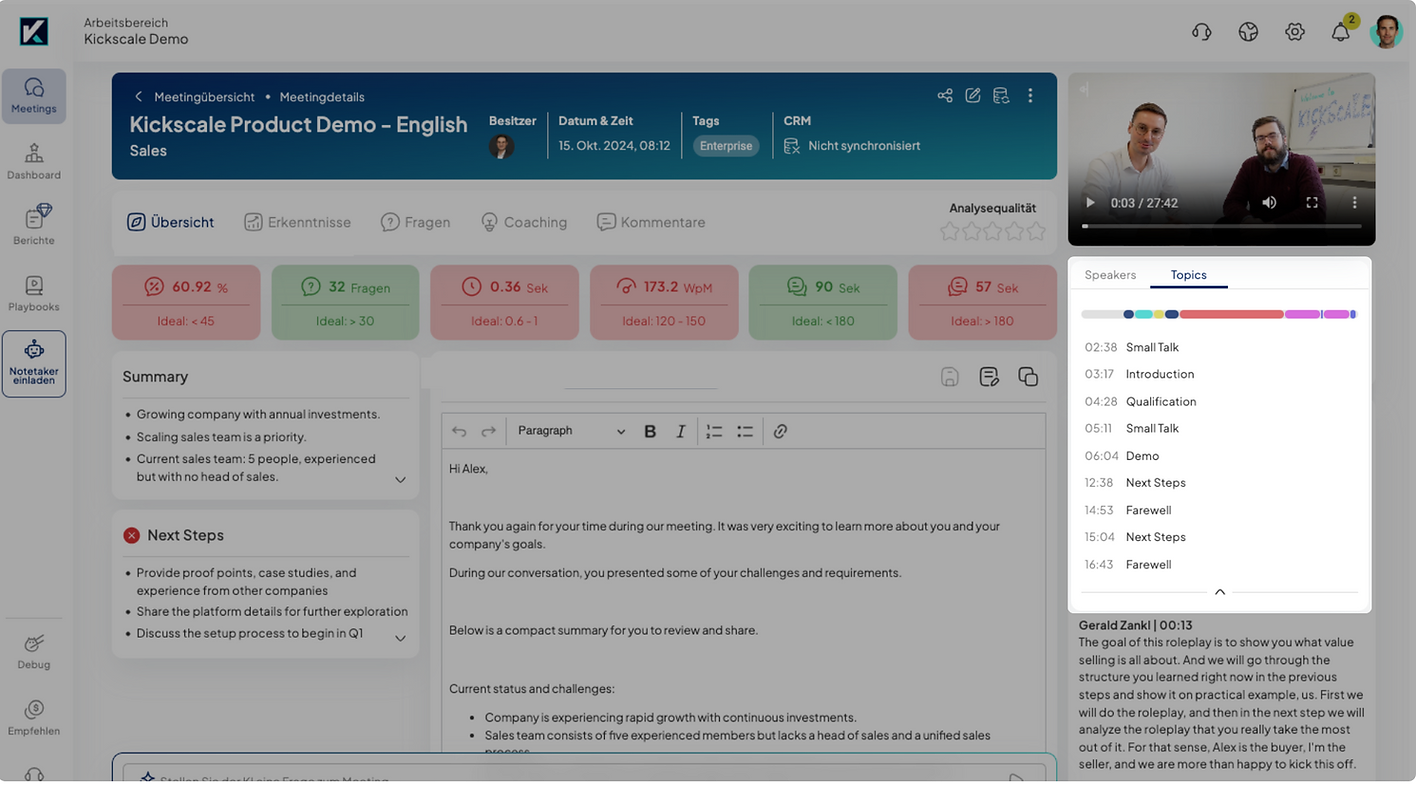Open the settings gear icon
Image resolution: width=1416 pixels, height=796 pixels.
pyautogui.click(x=1295, y=32)
